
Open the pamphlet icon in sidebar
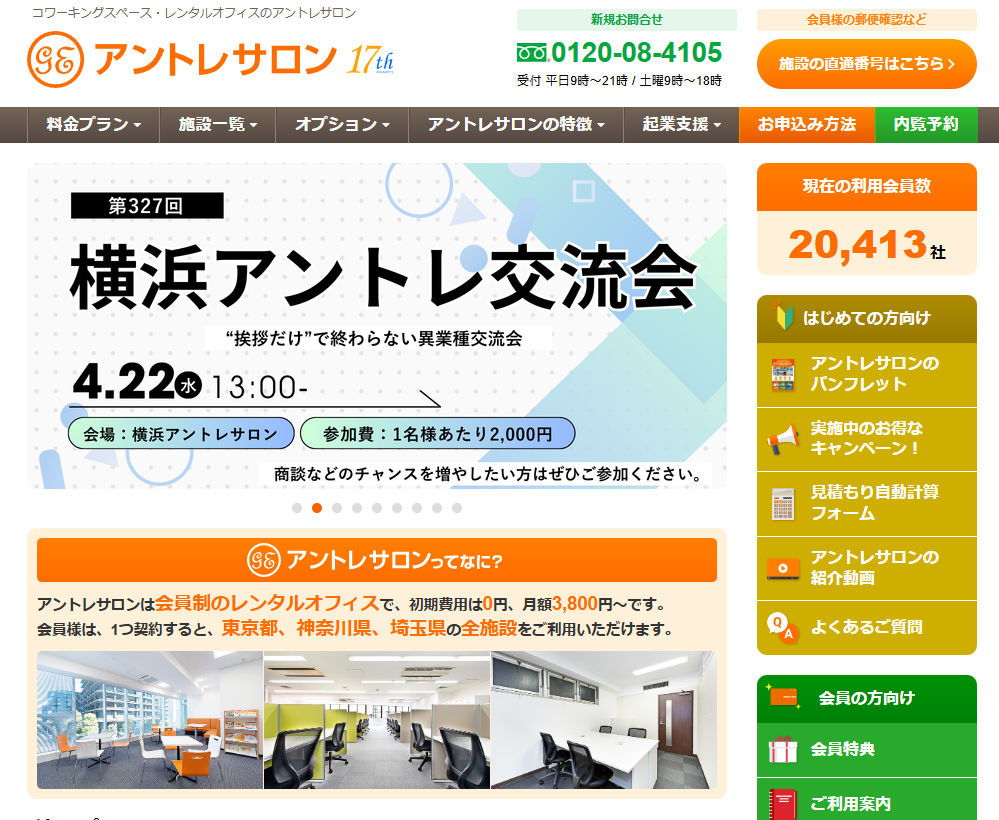[782, 374]
